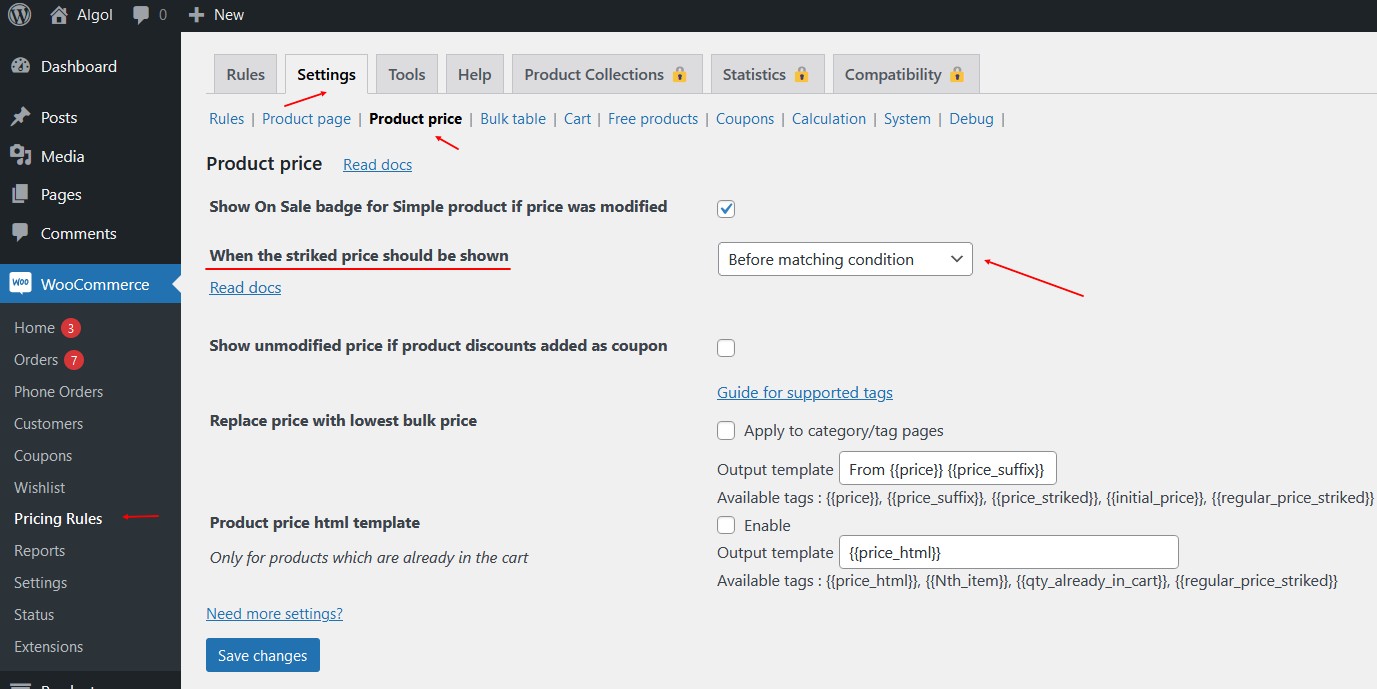This screenshot has height=689, width=1377.
Task: Click the red Home notification badge
Action: pyautogui.click(x=70, y=328)
